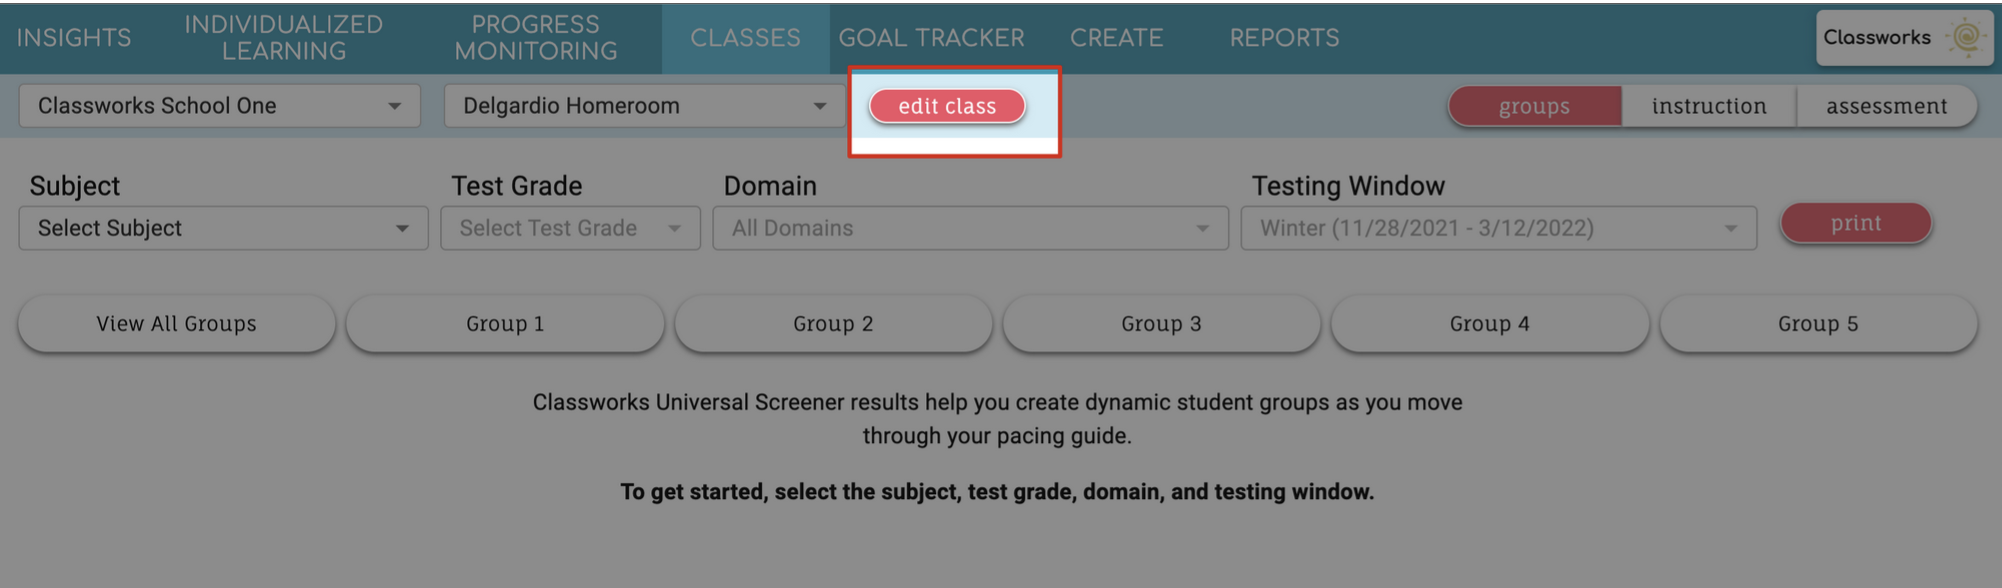Go to Individualized Learning tab
Image resolution: width=2002 pixels, height=588 pixels.
(283, 38)
